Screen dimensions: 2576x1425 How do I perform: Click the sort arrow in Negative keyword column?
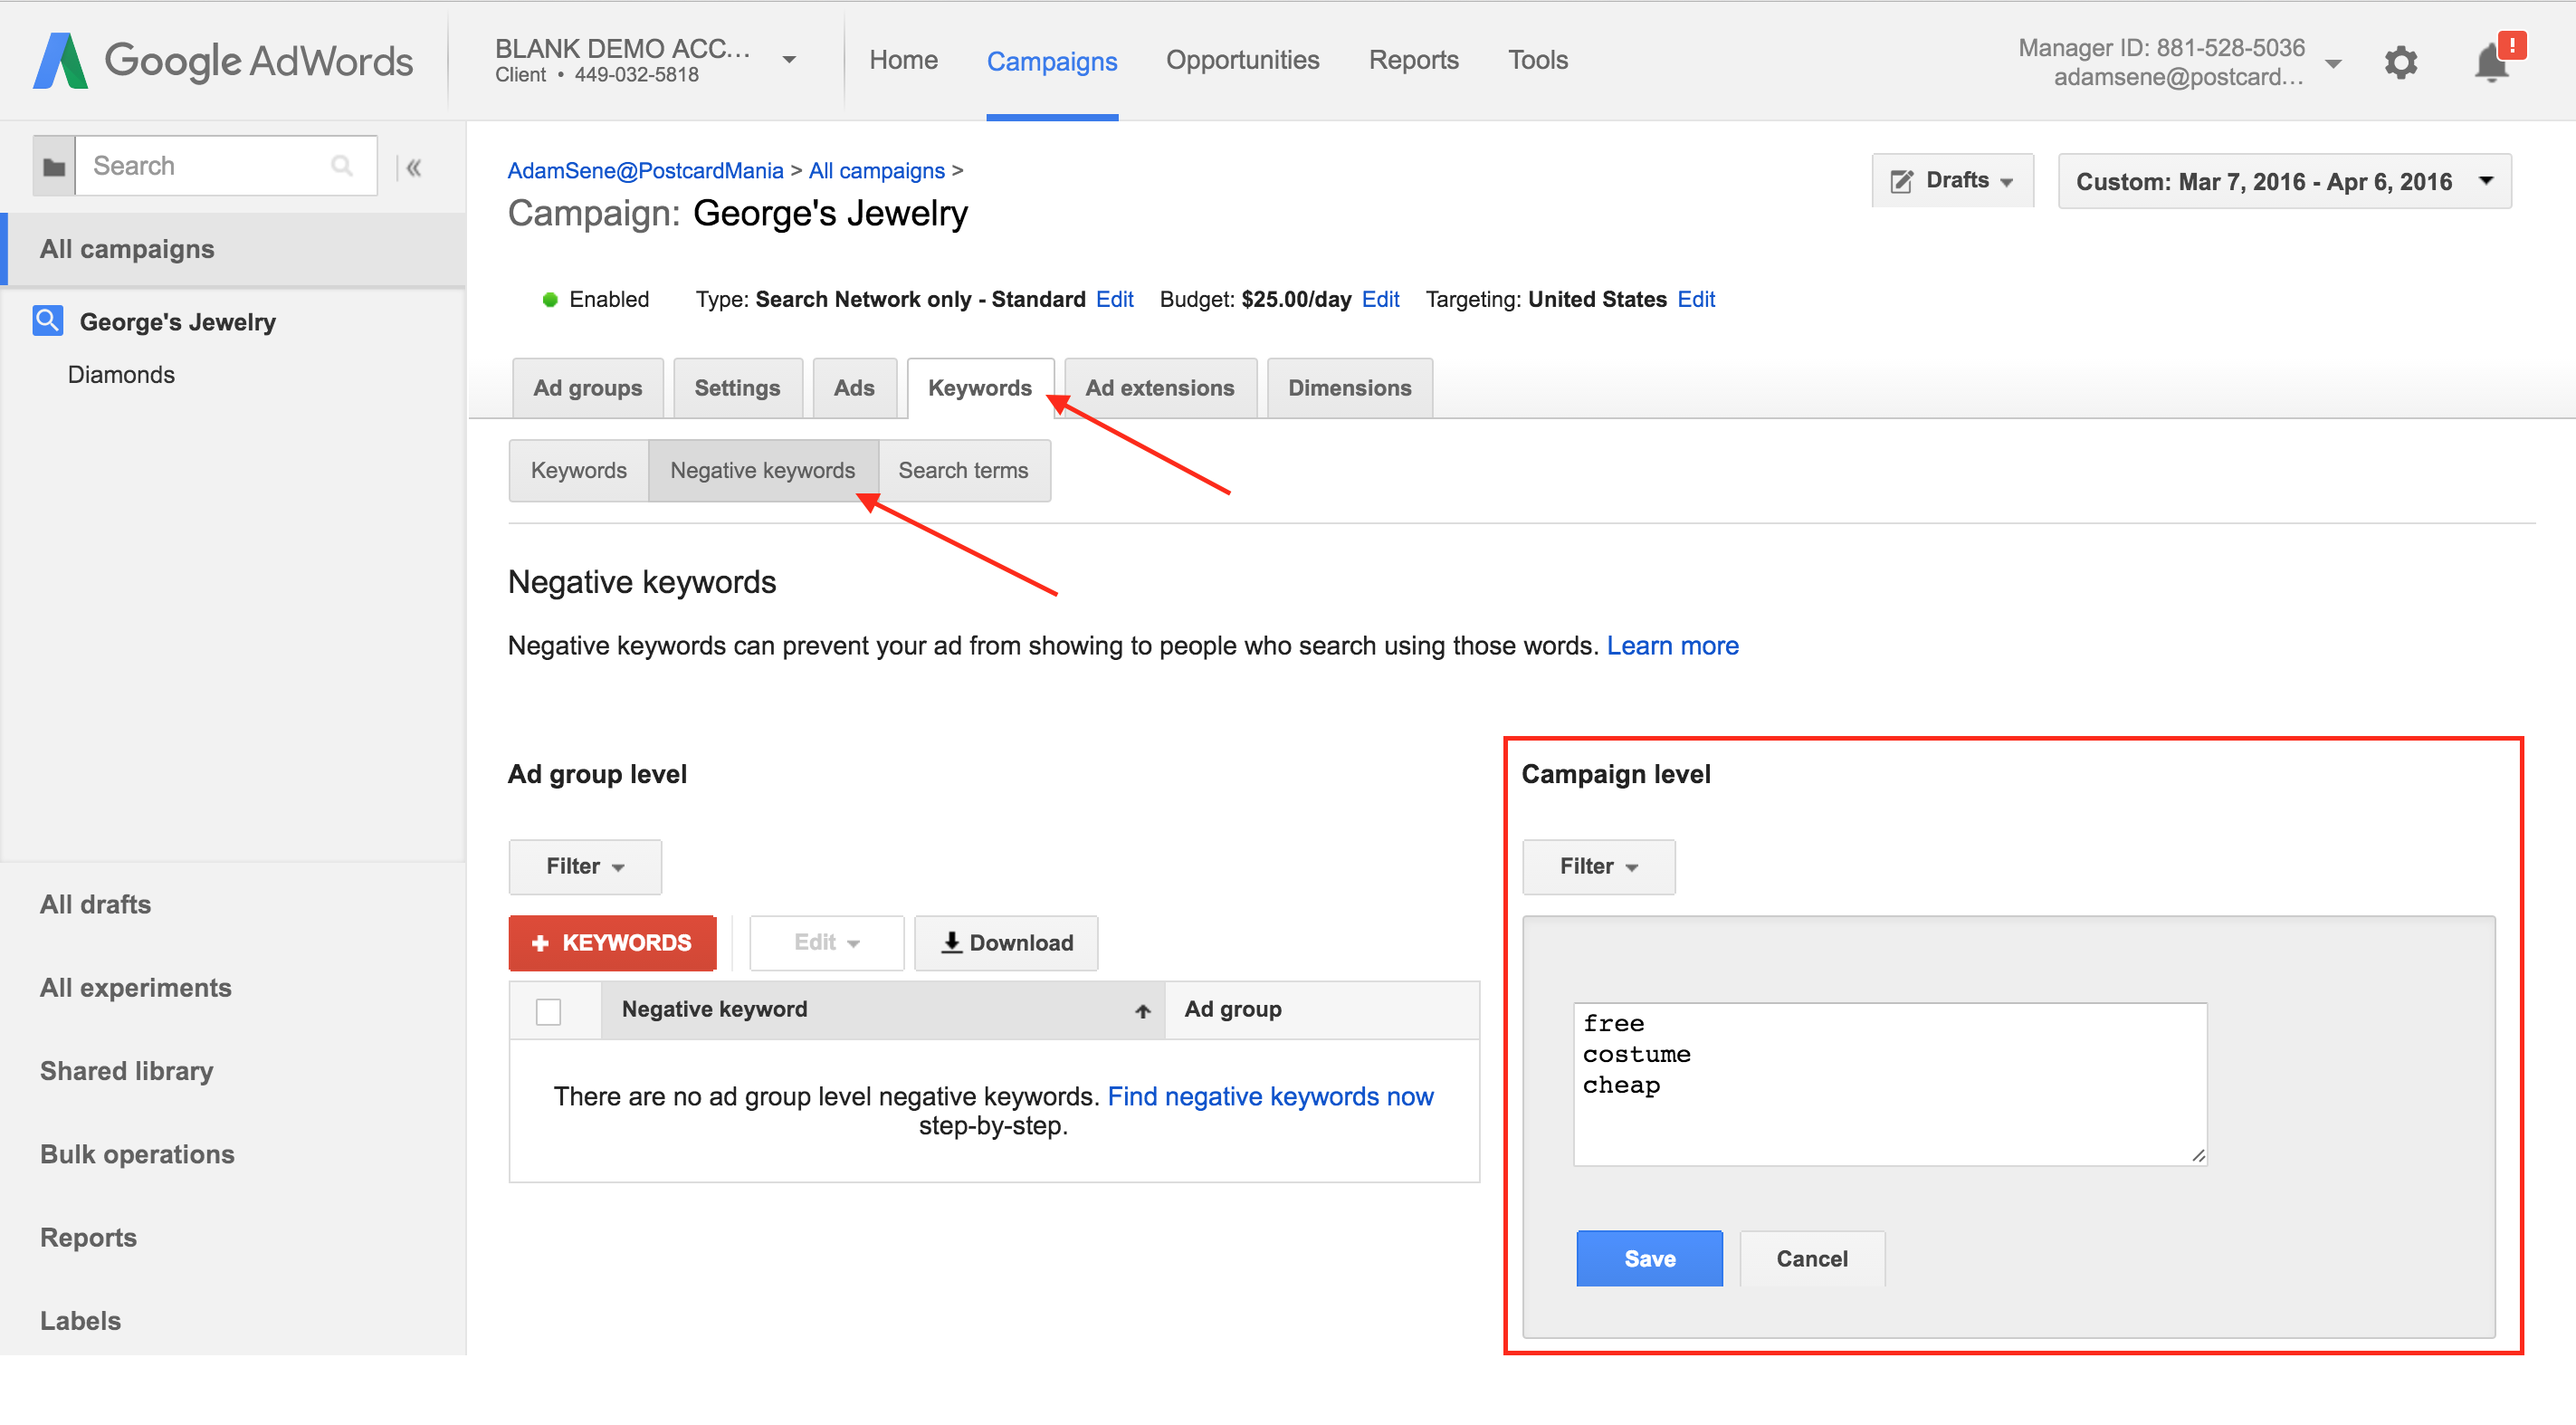(1142, 1010)
